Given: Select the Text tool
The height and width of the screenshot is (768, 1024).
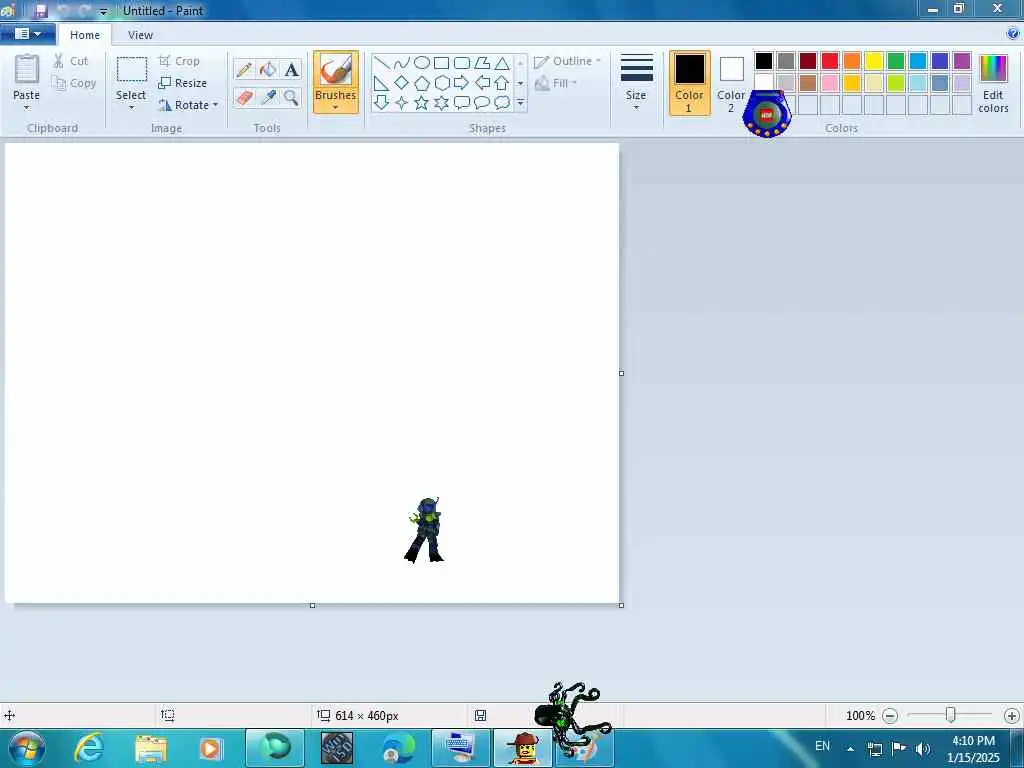Looking at the screenshot, I should (291, 69).
